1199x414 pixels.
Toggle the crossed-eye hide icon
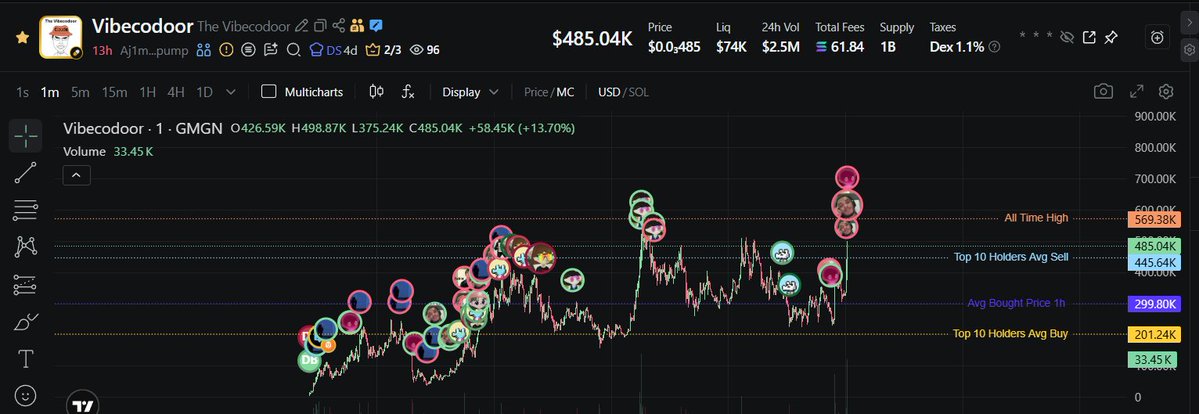(x=1067, y=37)
